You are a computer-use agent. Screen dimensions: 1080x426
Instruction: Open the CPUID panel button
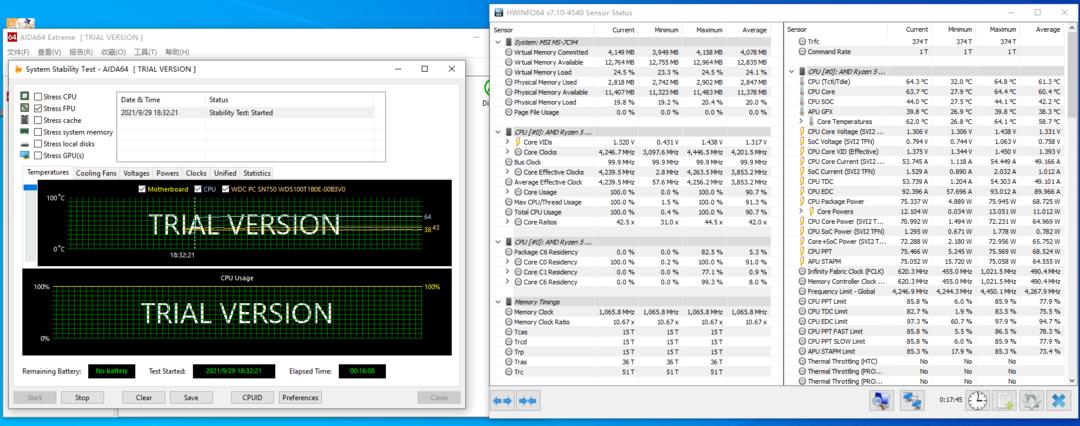coord(253,398)
